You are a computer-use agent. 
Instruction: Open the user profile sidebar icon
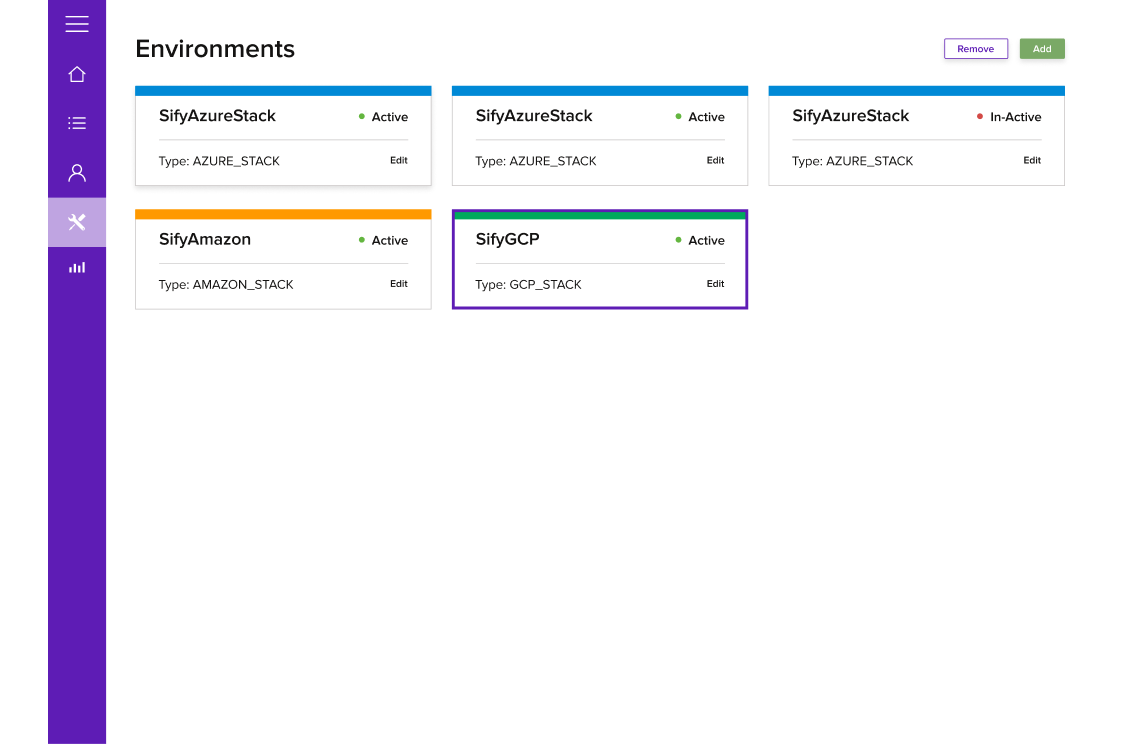click(x=76, y=172)
